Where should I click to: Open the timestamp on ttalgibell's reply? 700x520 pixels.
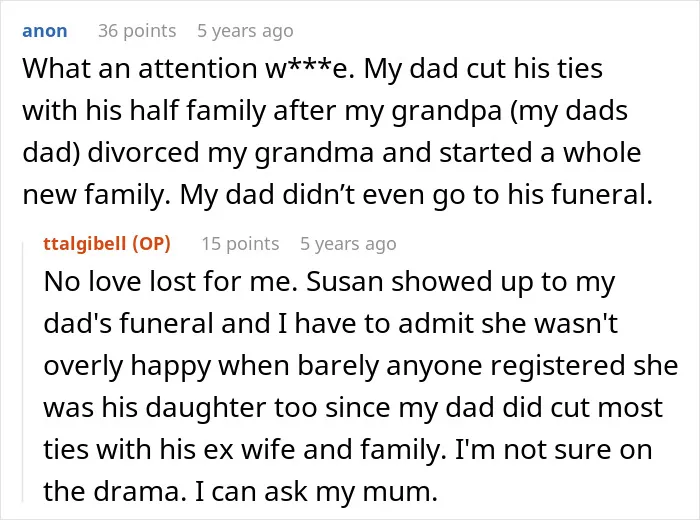pos(348,244)
